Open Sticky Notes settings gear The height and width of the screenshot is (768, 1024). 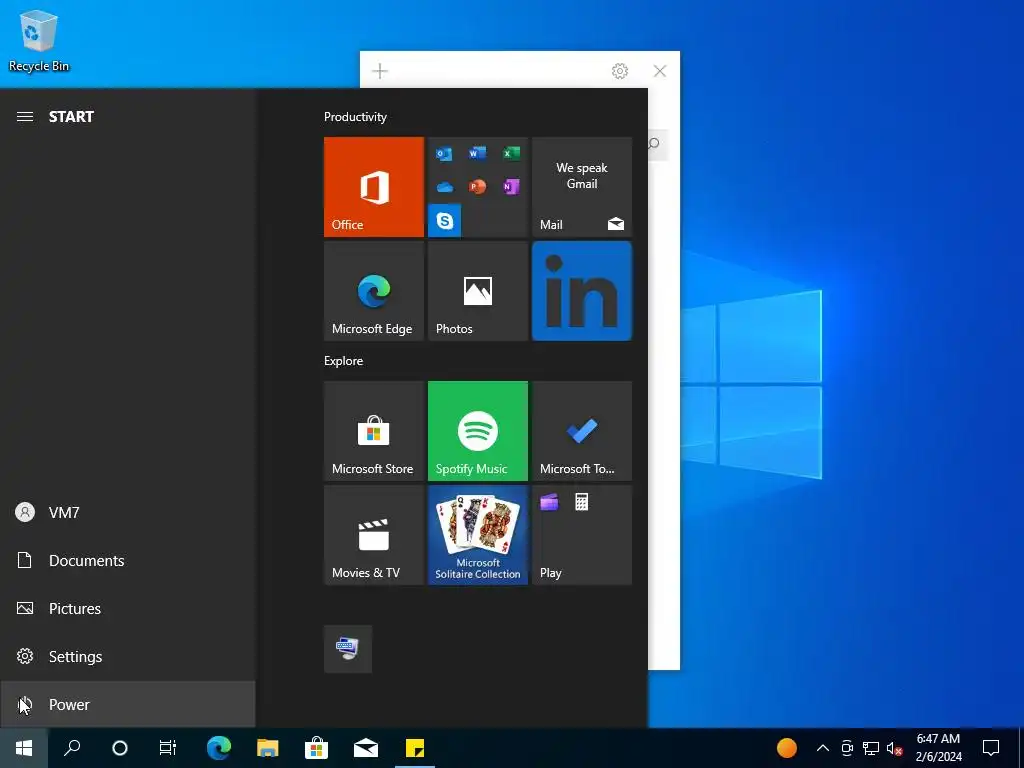pos(620,71)
